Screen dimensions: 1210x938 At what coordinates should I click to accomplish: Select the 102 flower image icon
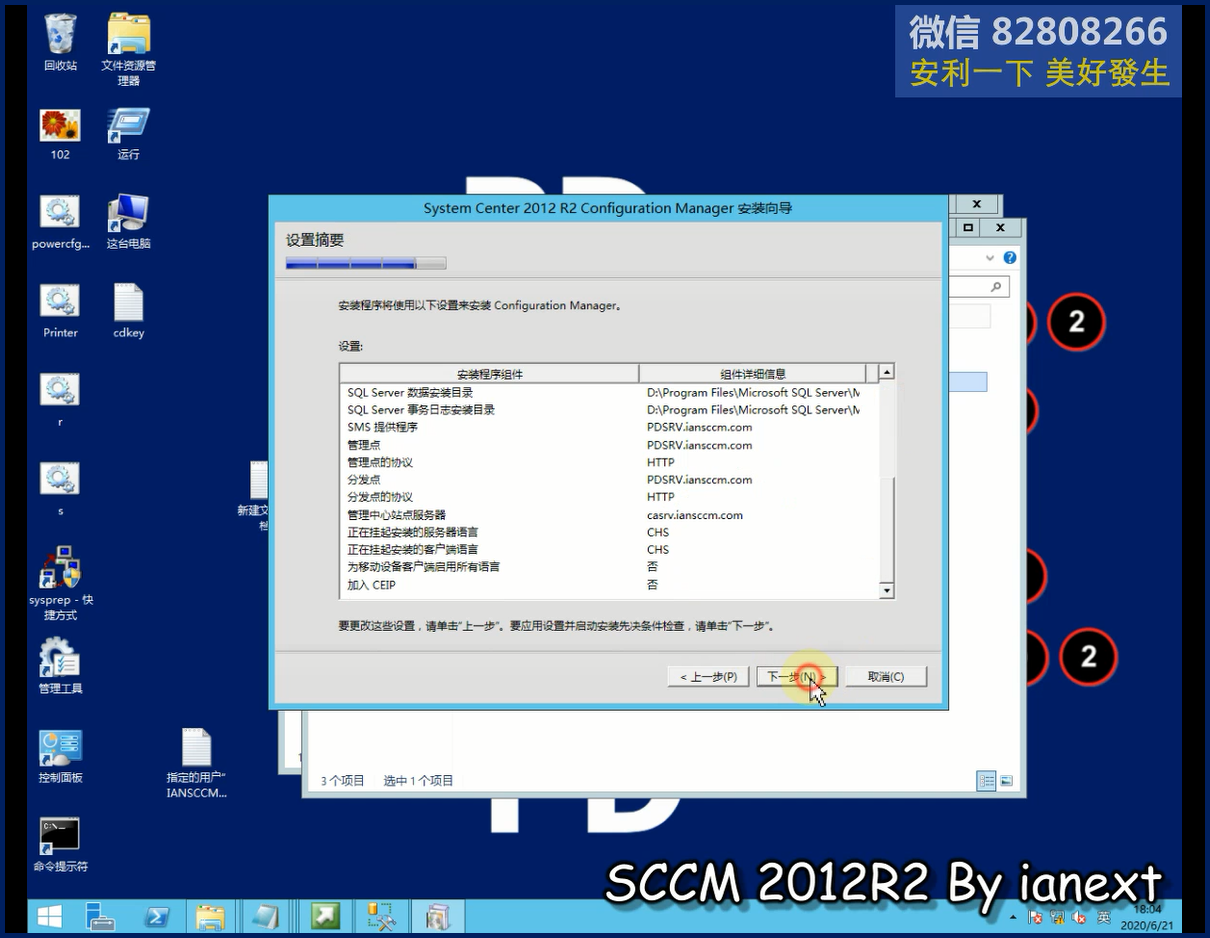(60, 134)
